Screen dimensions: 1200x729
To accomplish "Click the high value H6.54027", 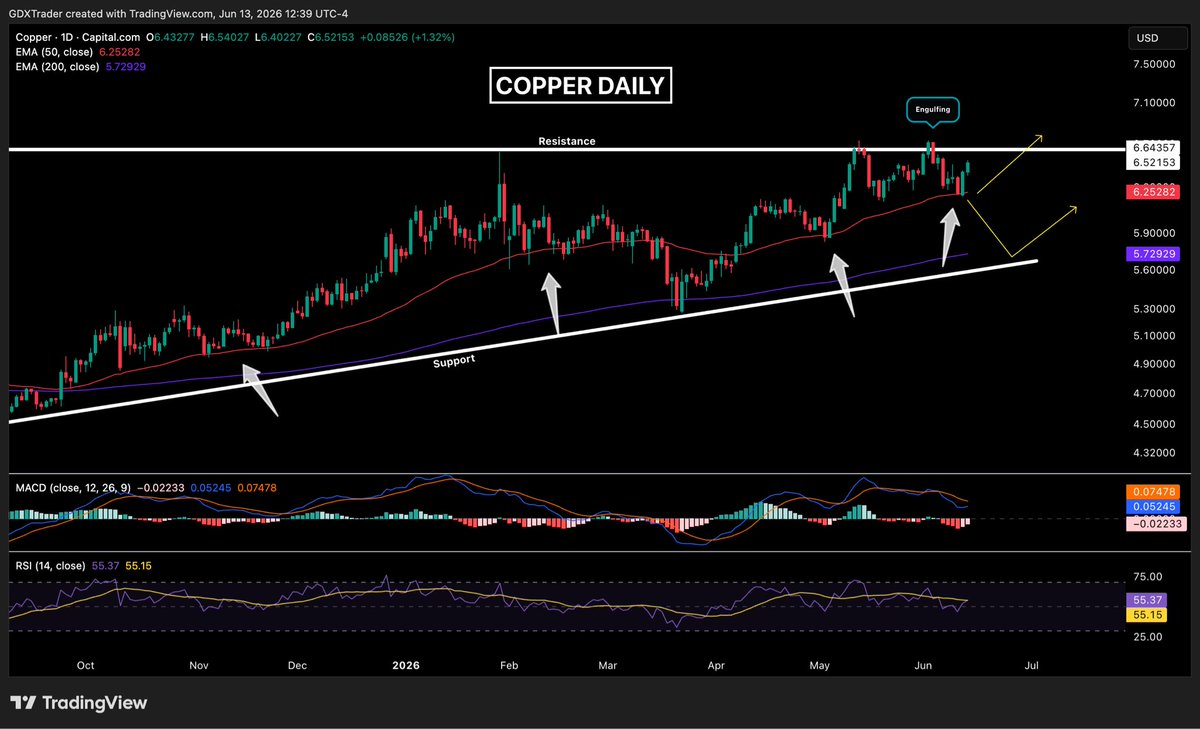I will [x=222, y=37].
